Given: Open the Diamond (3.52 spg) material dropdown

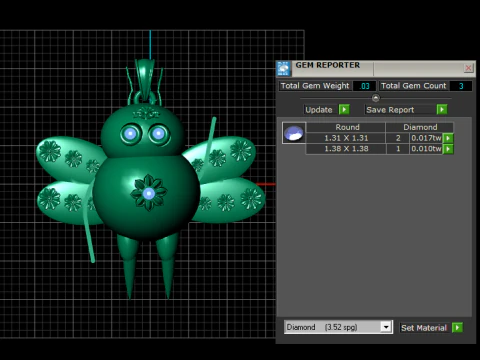Looking at the screenshot, I should [338, 327].
